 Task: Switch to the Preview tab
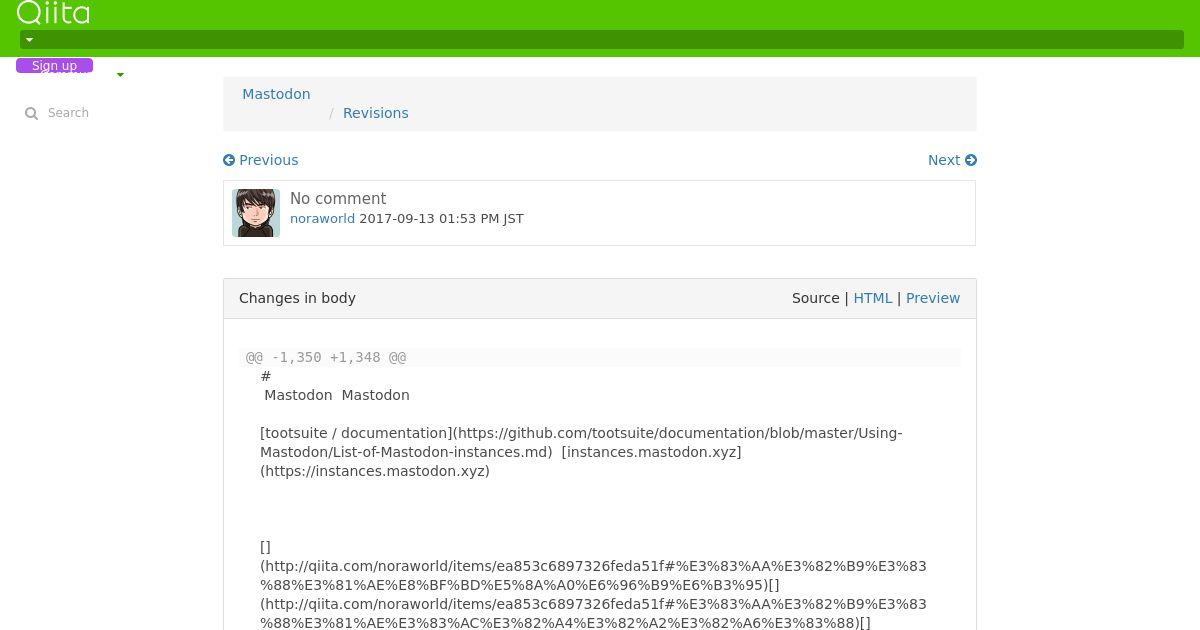(933, 298)
